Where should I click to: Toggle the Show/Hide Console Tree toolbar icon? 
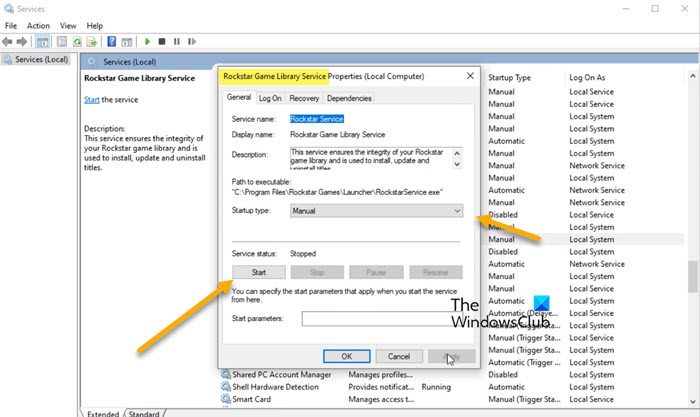[42, 42]
